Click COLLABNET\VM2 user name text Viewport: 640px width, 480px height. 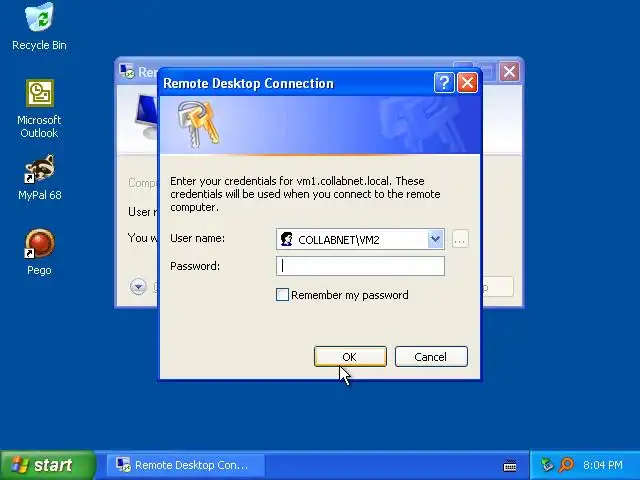click(x=339, y=240)
